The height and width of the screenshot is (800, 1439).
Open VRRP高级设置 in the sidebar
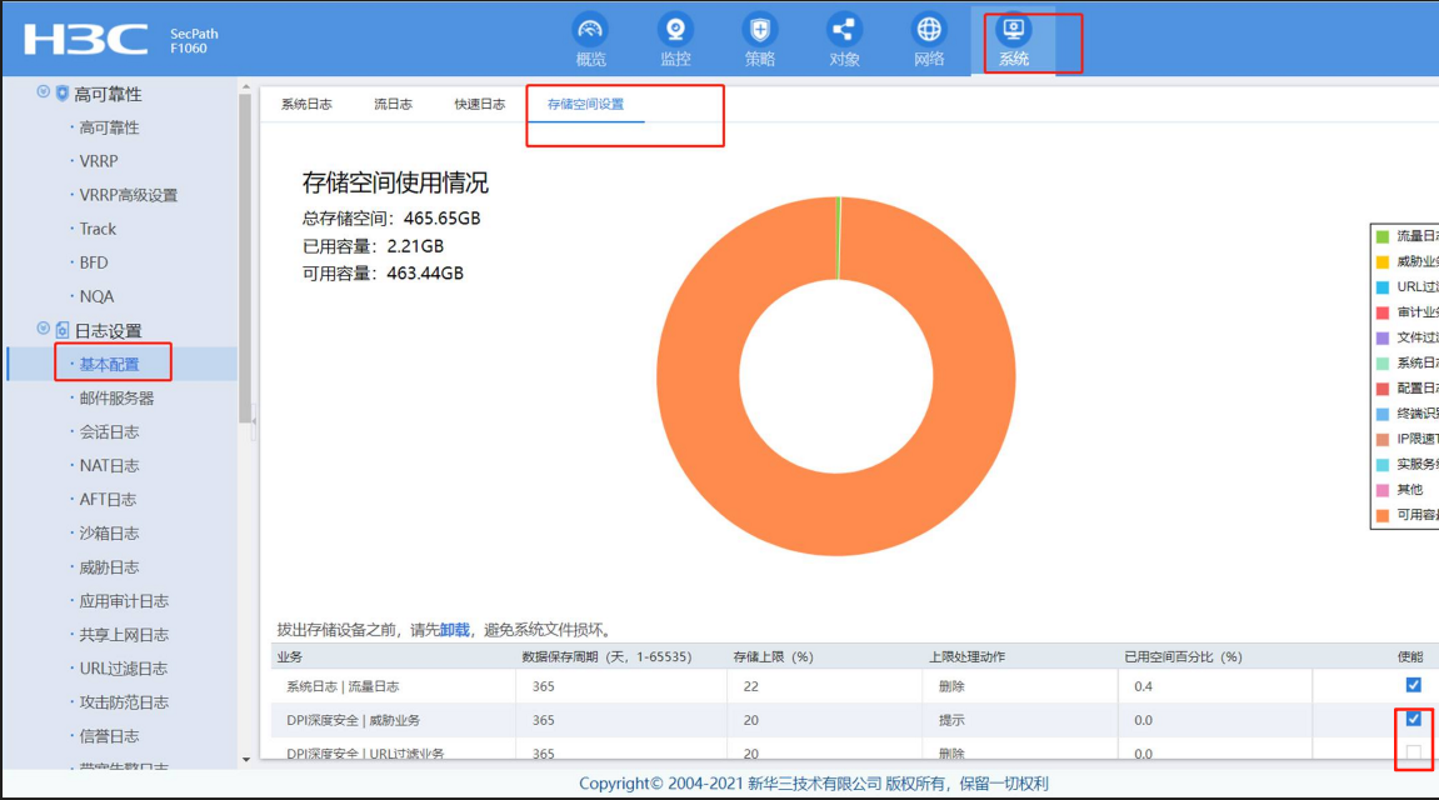(128, 195)
